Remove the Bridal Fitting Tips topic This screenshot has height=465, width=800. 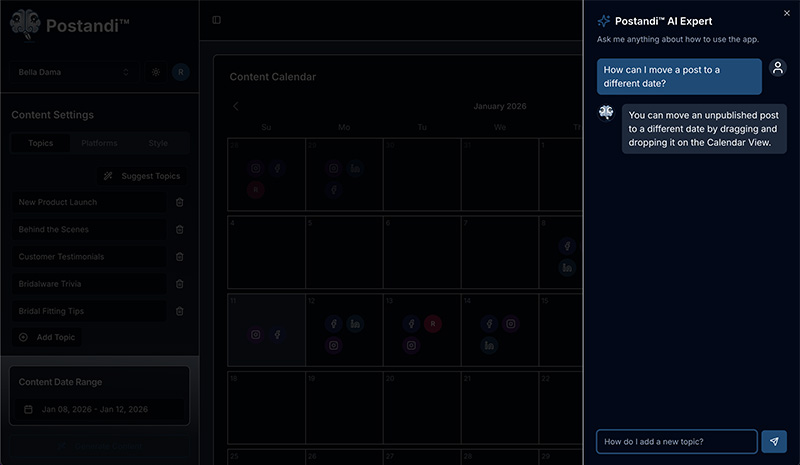tap(179, 311)
